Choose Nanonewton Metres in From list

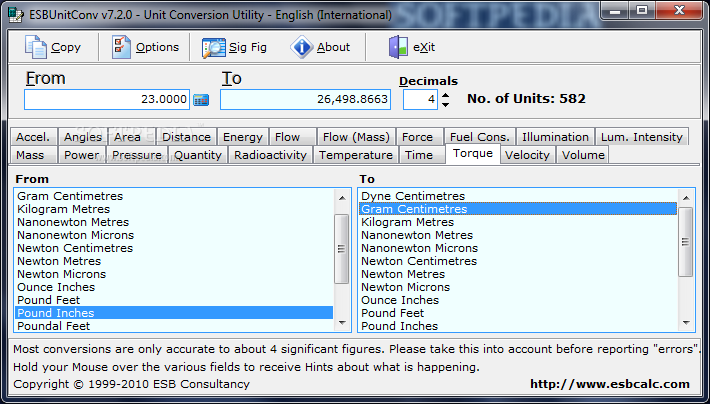(174, 222)
